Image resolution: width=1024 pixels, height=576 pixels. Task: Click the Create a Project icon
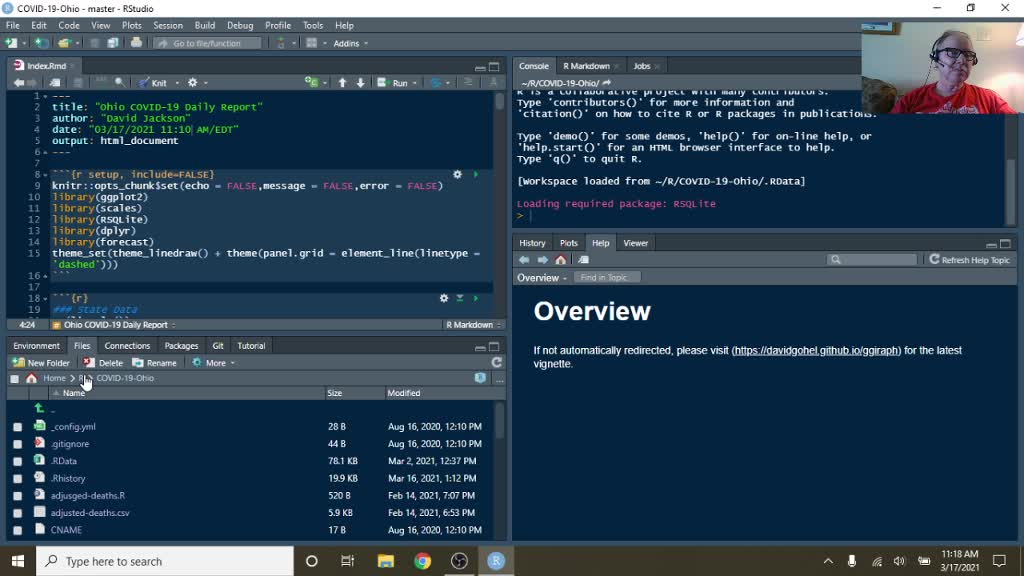coord(41,43)
